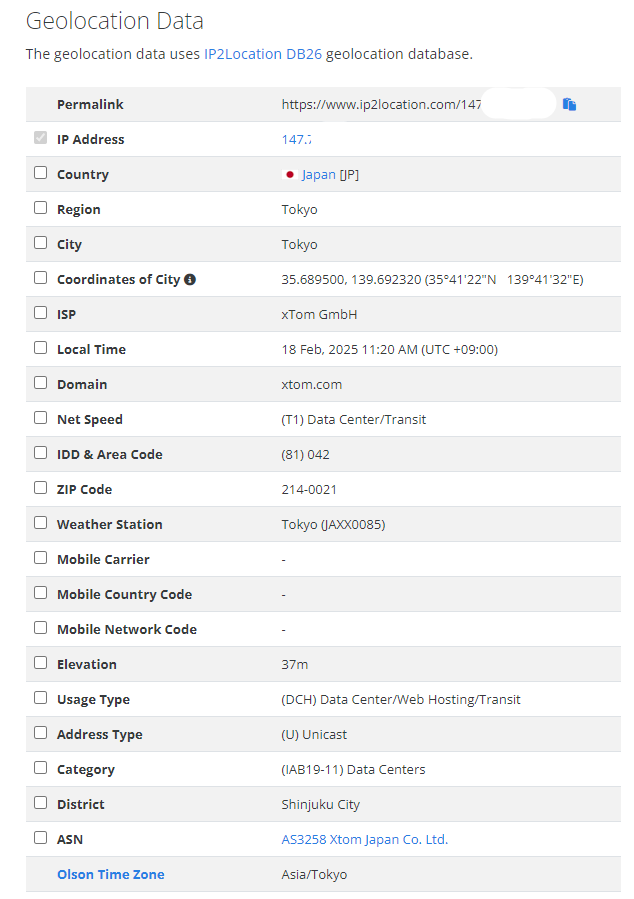Image resolution: width=634 pixels, height=899 pixels.
Task: Follow the AS3258 Xtom Japan Co. Ltd. link
Action: point(365,839)
